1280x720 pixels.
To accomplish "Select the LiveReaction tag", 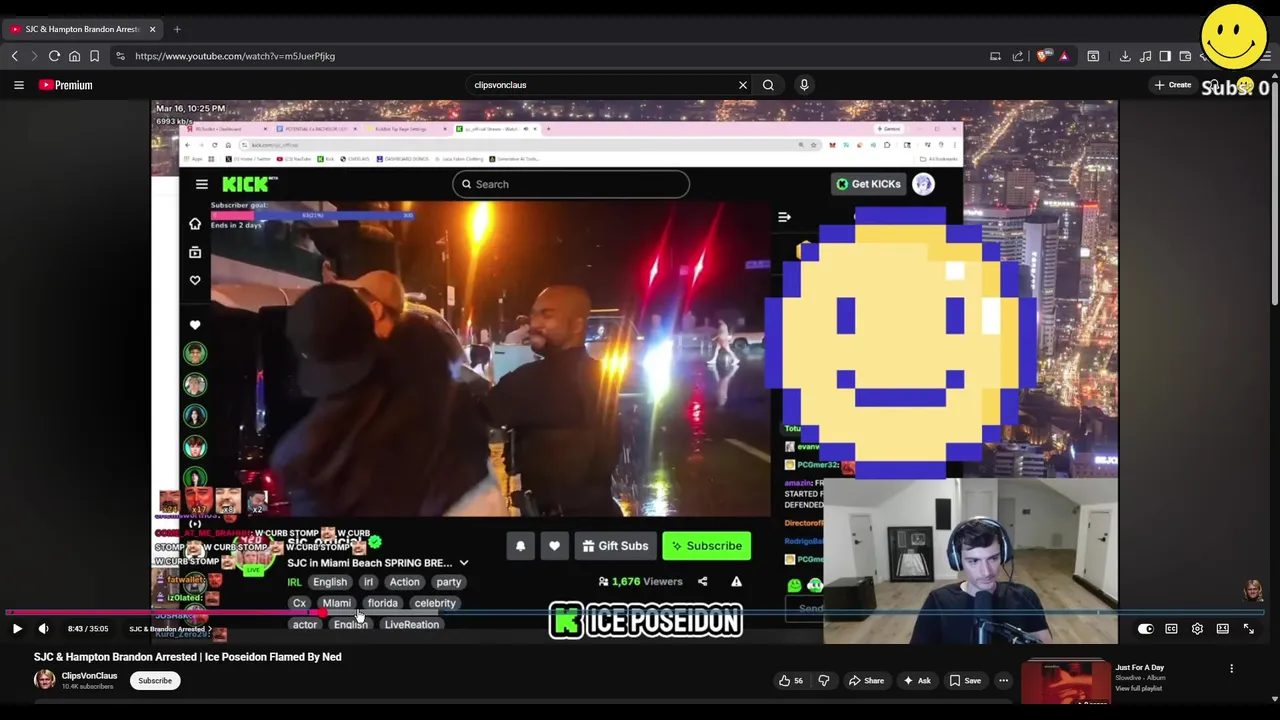I will click(x=412, y=625).
